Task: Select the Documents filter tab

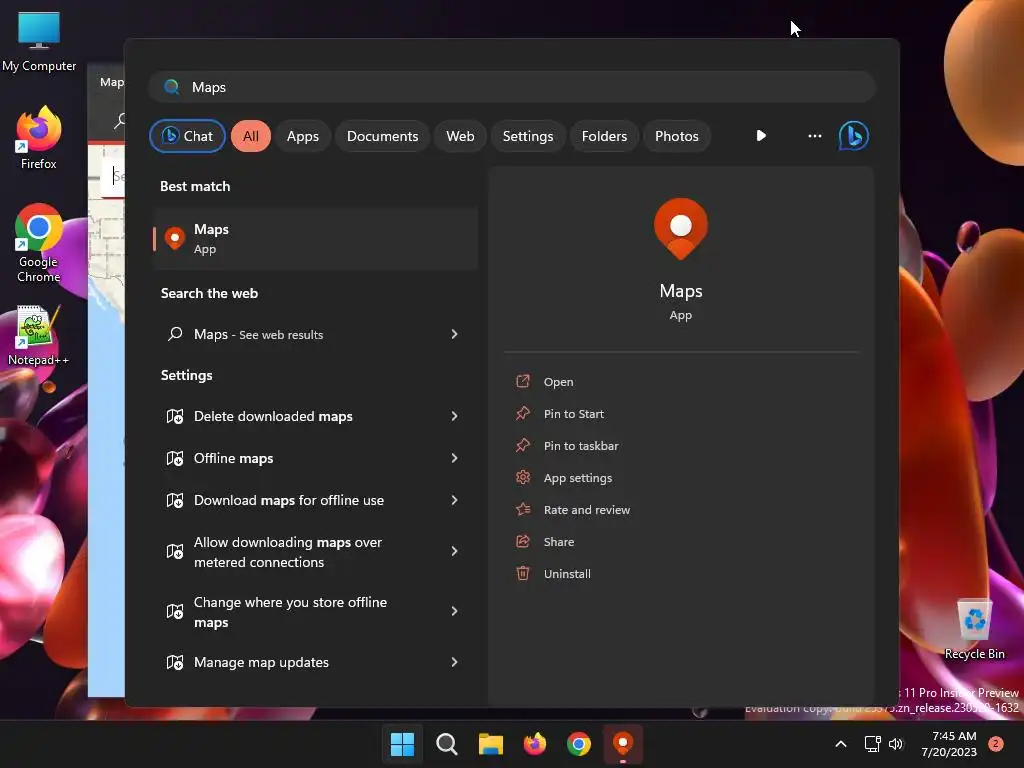Action: pyautogui.click(x=383, y=136)
